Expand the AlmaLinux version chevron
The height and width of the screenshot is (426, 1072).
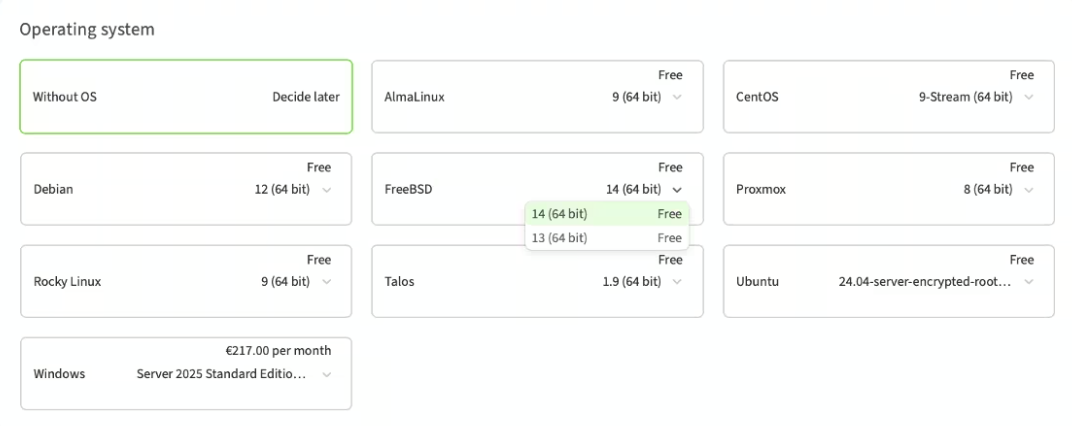(677, 97)
